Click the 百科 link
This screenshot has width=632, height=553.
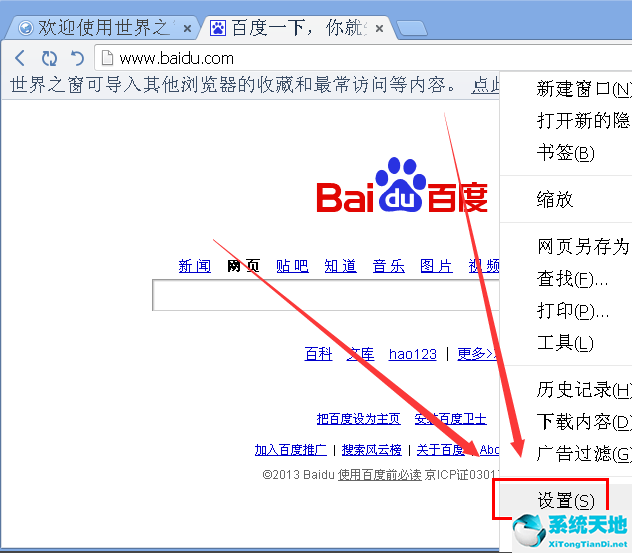(x=318, y=354)
